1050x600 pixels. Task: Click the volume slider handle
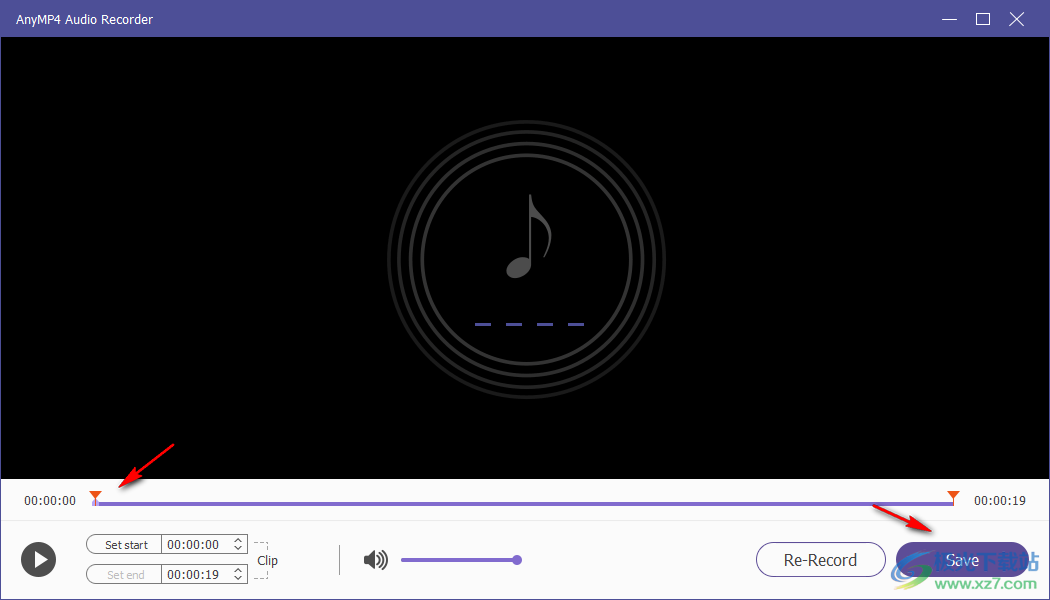tap(517, 560)
